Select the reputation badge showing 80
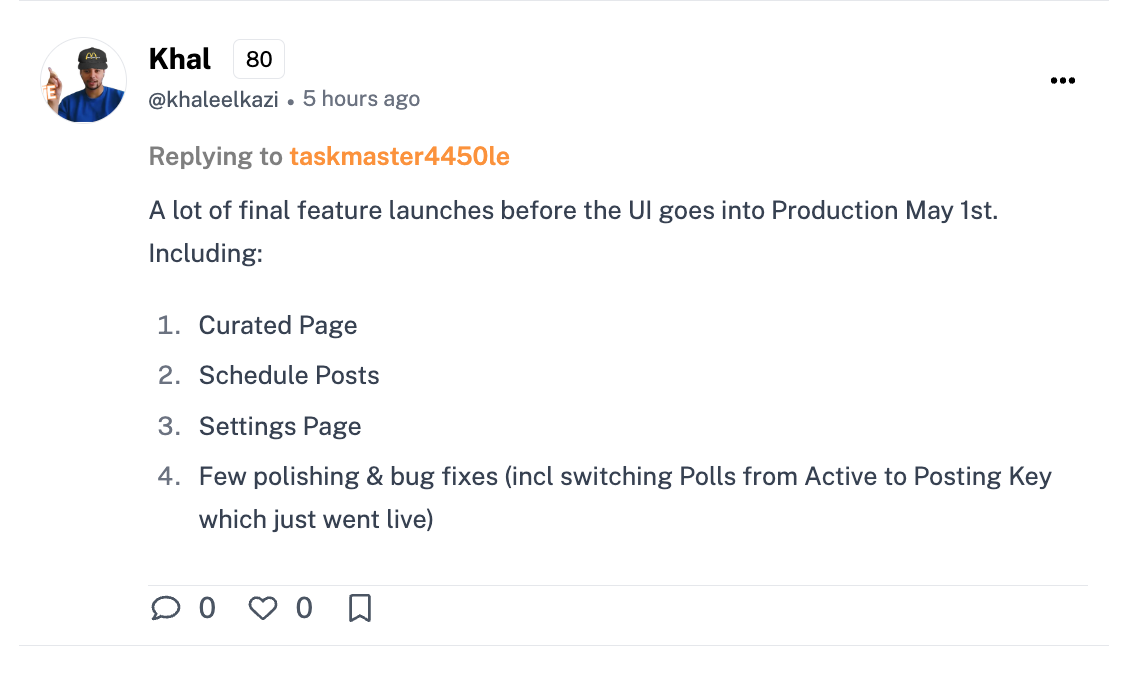The height and width of the screenshot is (690, 1132). tap(258, 59)
